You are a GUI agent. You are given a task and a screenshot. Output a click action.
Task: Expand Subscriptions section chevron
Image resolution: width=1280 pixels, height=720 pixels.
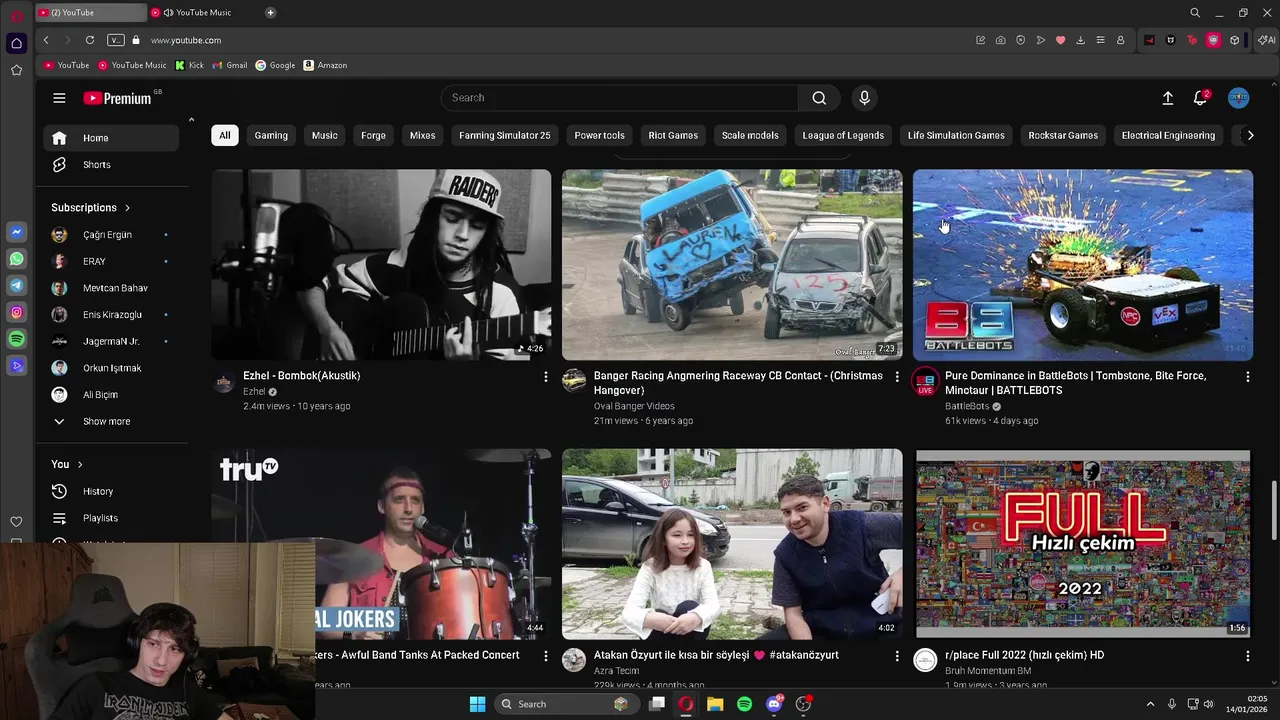point(127,208)
